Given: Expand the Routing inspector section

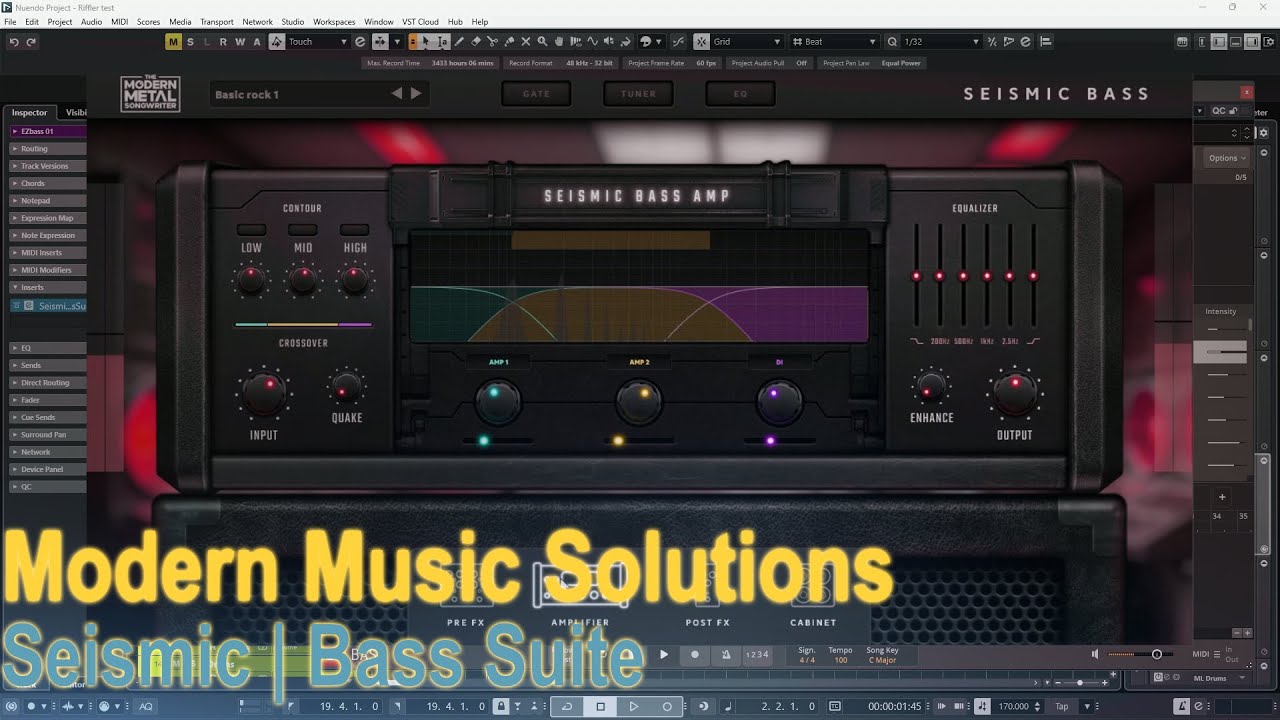Looking at the screenshot, I should coord(47,149).
